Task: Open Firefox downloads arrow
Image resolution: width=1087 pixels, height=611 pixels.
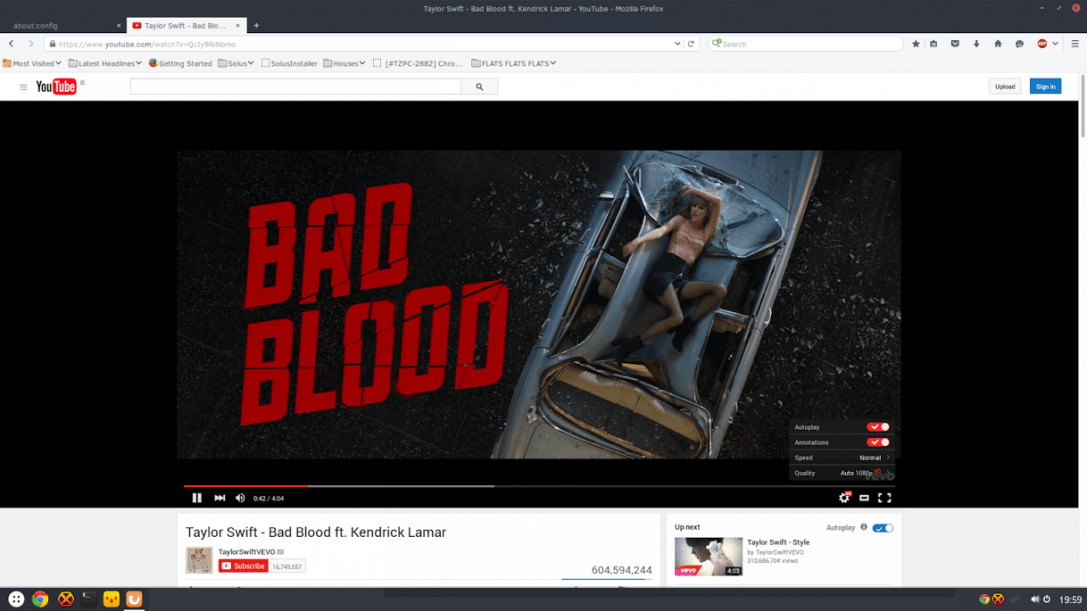Action: coord(976,44)
